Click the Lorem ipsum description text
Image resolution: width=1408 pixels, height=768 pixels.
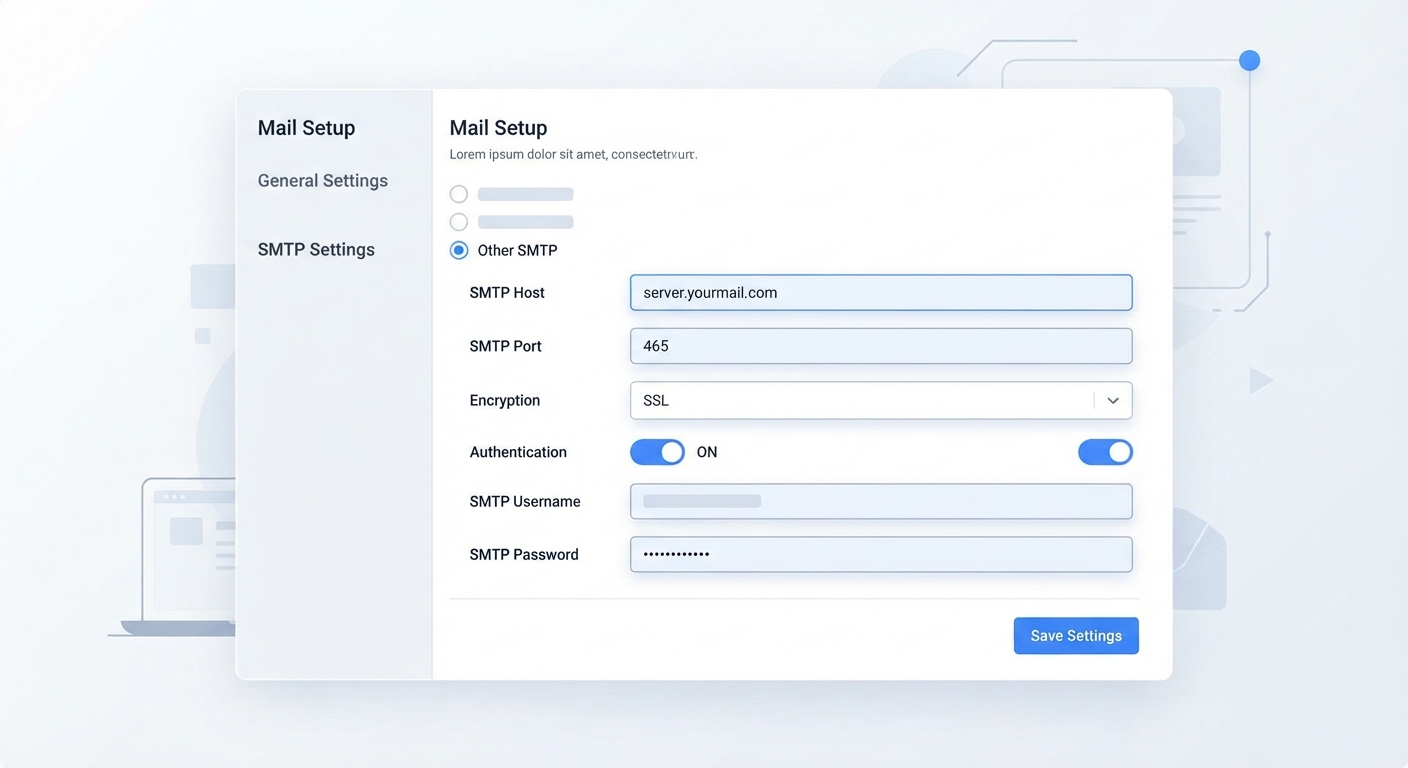[573, 155]
